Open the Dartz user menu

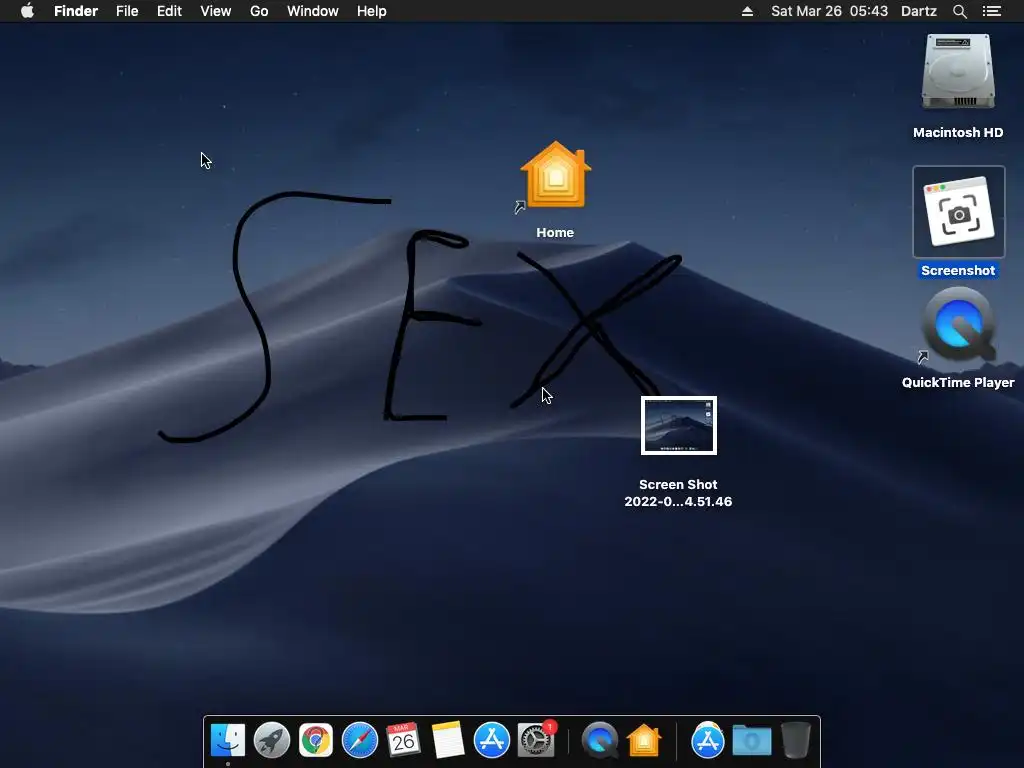919,11
